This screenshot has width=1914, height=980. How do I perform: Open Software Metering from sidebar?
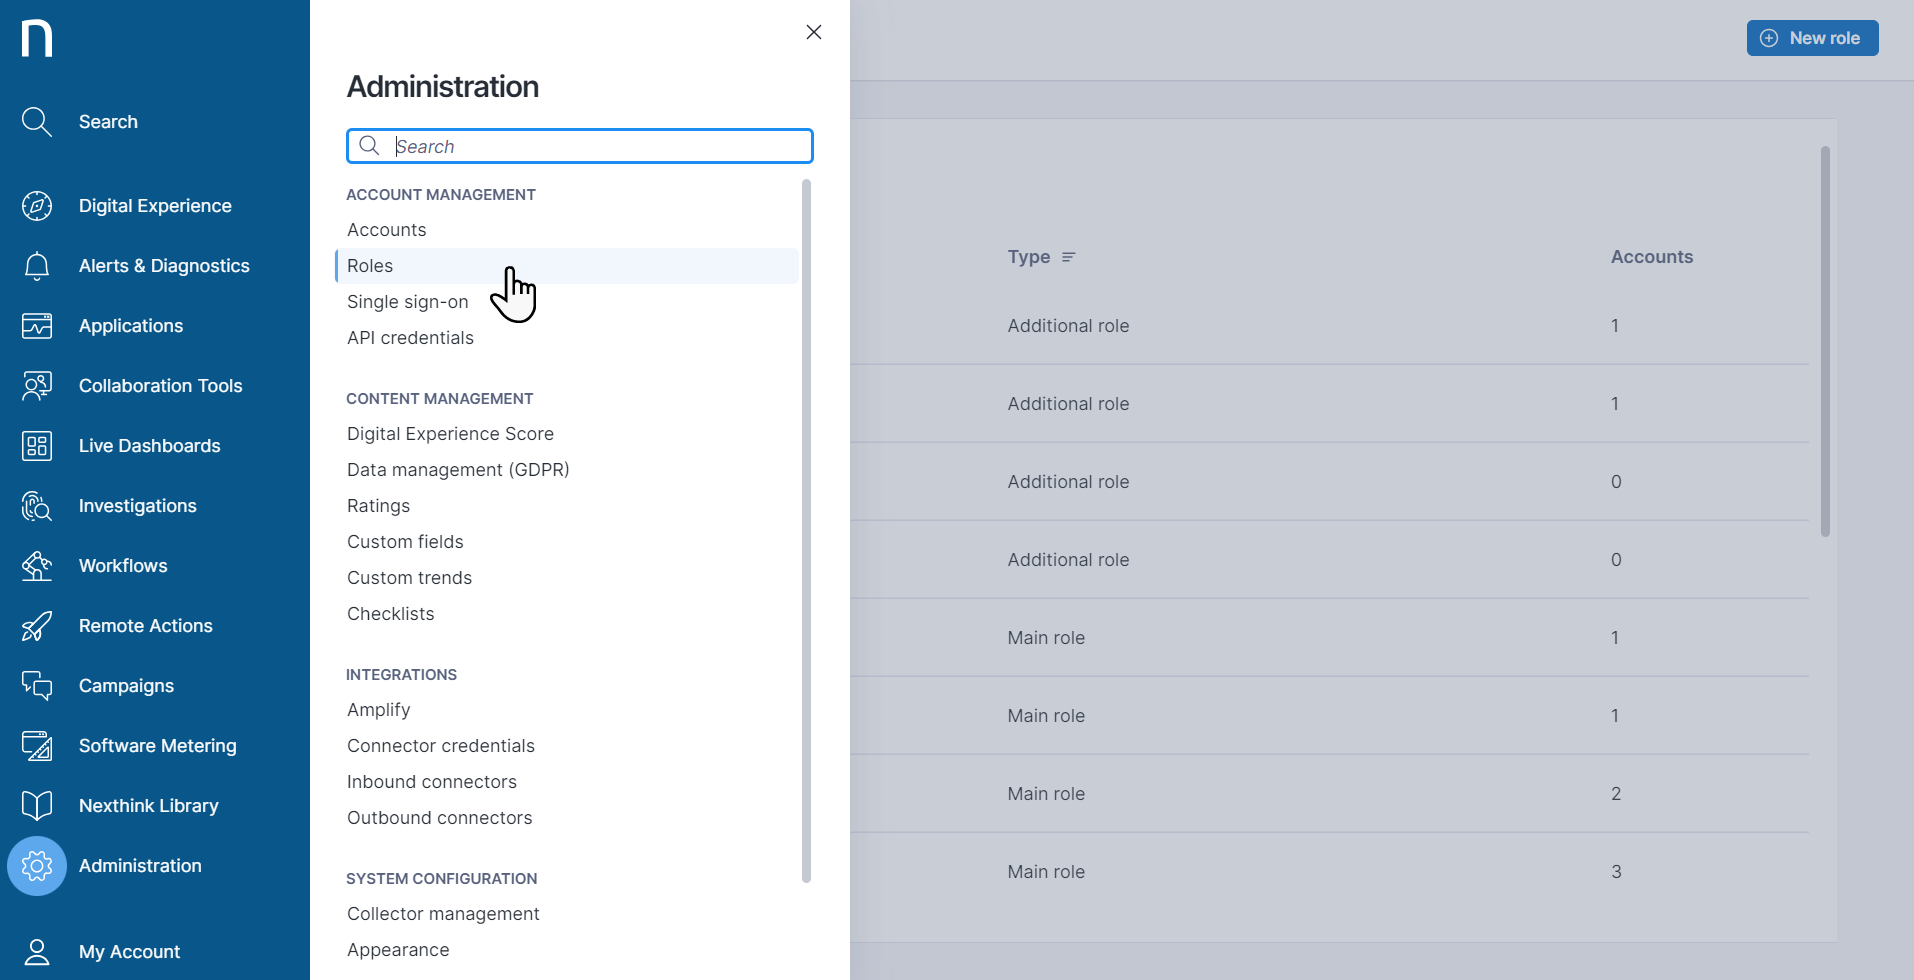157,745
